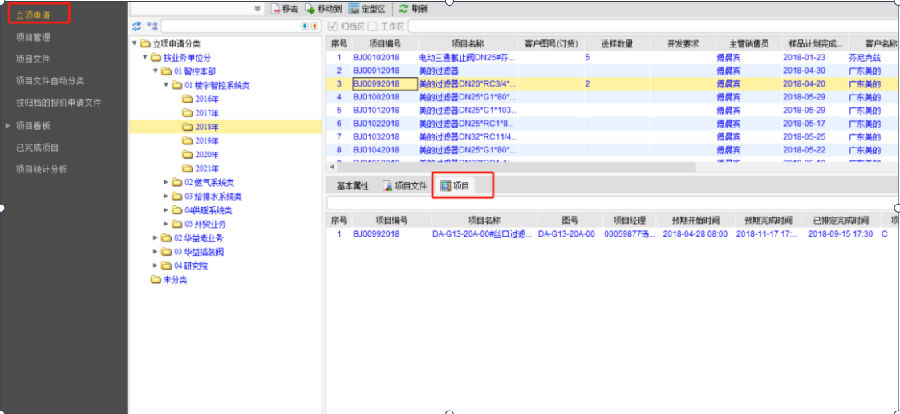
Task: Click the tree search input field
Action: [x=230, y=26]
